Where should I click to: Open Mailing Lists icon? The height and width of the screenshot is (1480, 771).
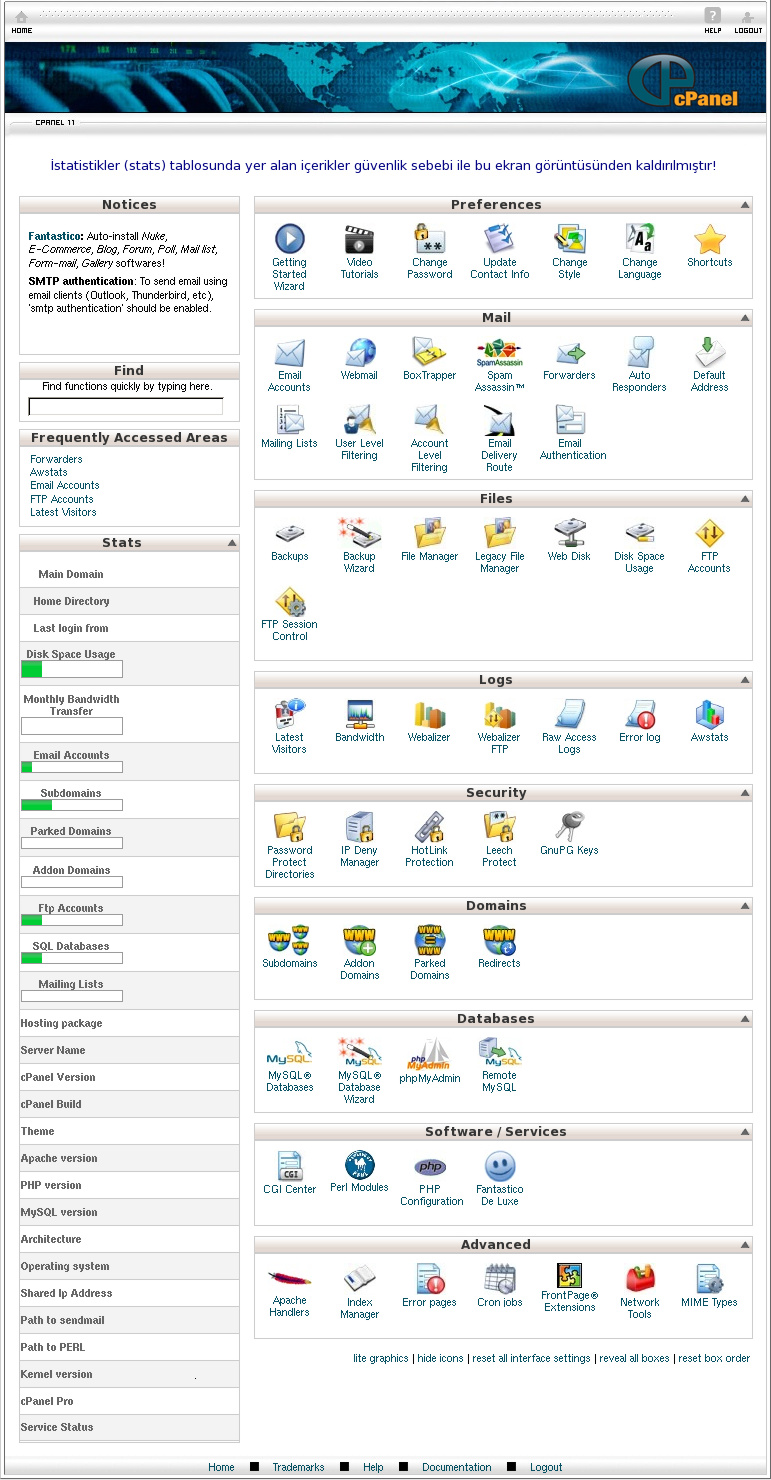click(290, 421)
